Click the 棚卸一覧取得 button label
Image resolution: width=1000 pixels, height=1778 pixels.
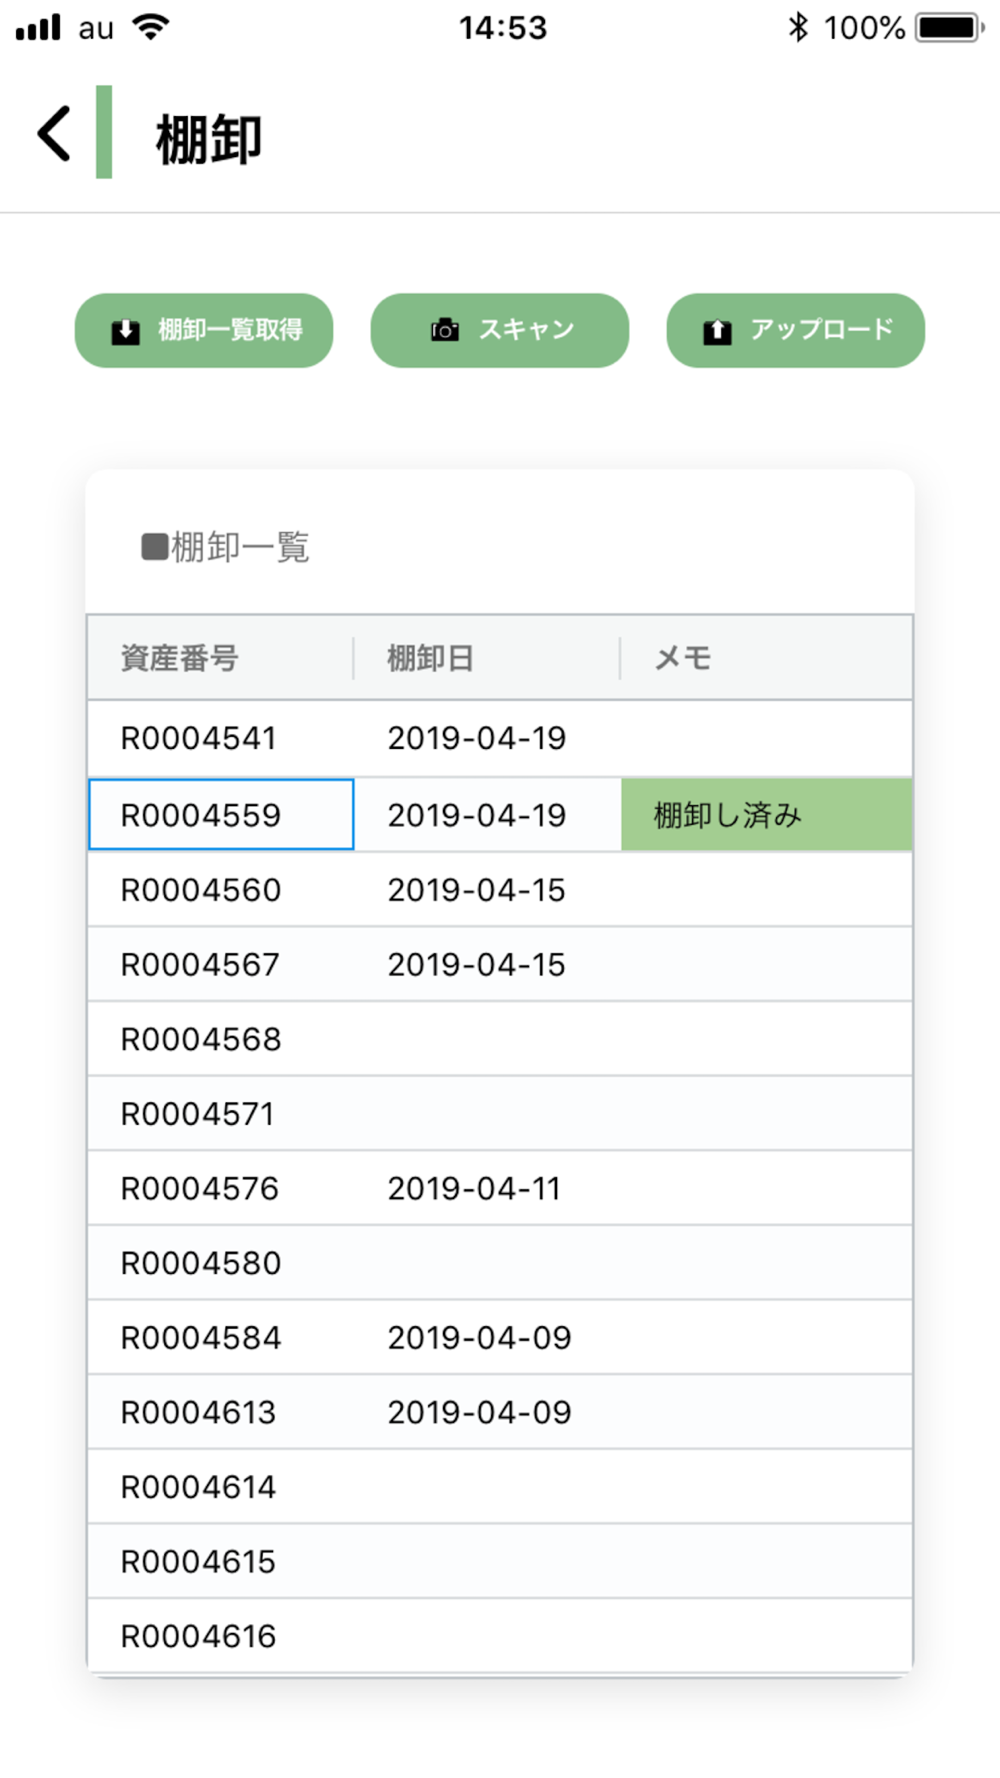(x=231, y=330)
